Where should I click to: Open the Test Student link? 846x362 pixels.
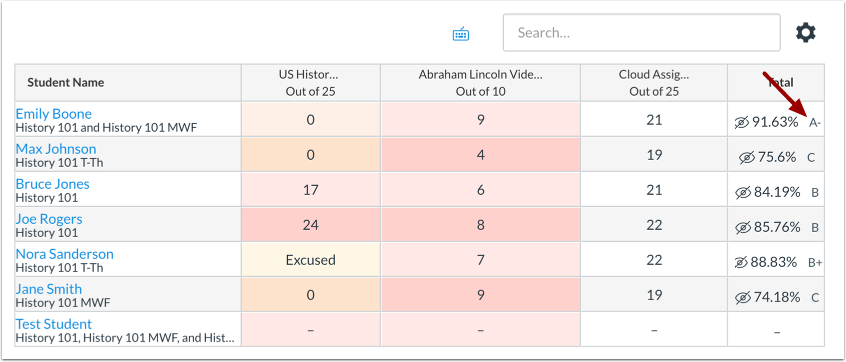click(53, 324)
